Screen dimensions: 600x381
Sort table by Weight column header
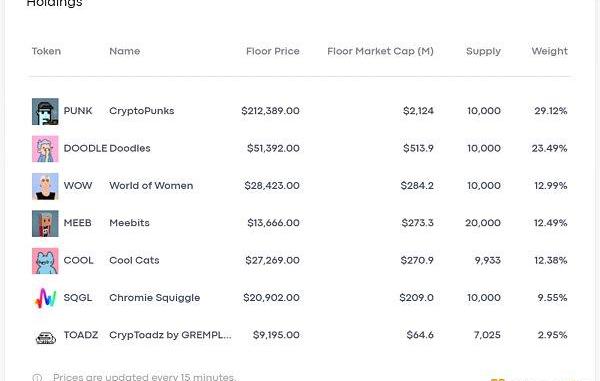549,51
